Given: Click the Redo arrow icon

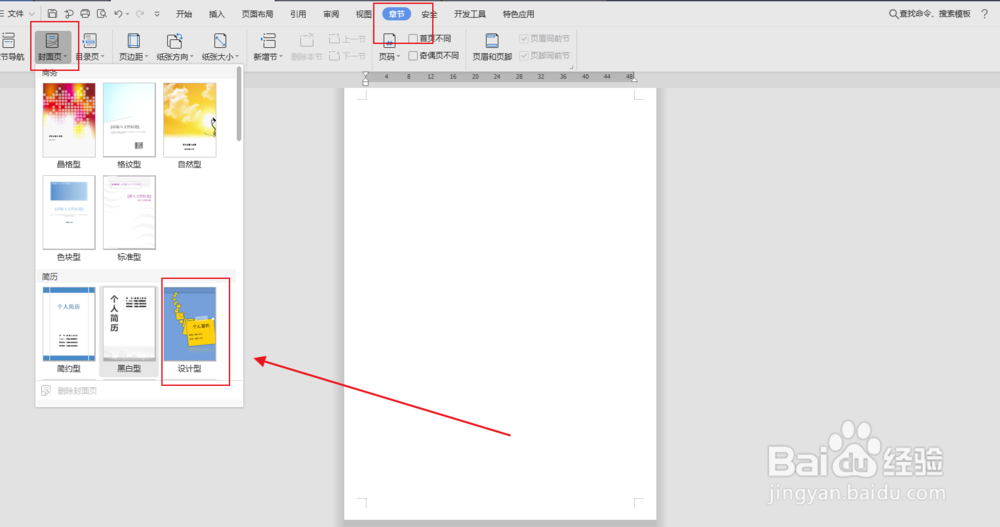Looking at the screenshot, I should click(x=140, y=13).
